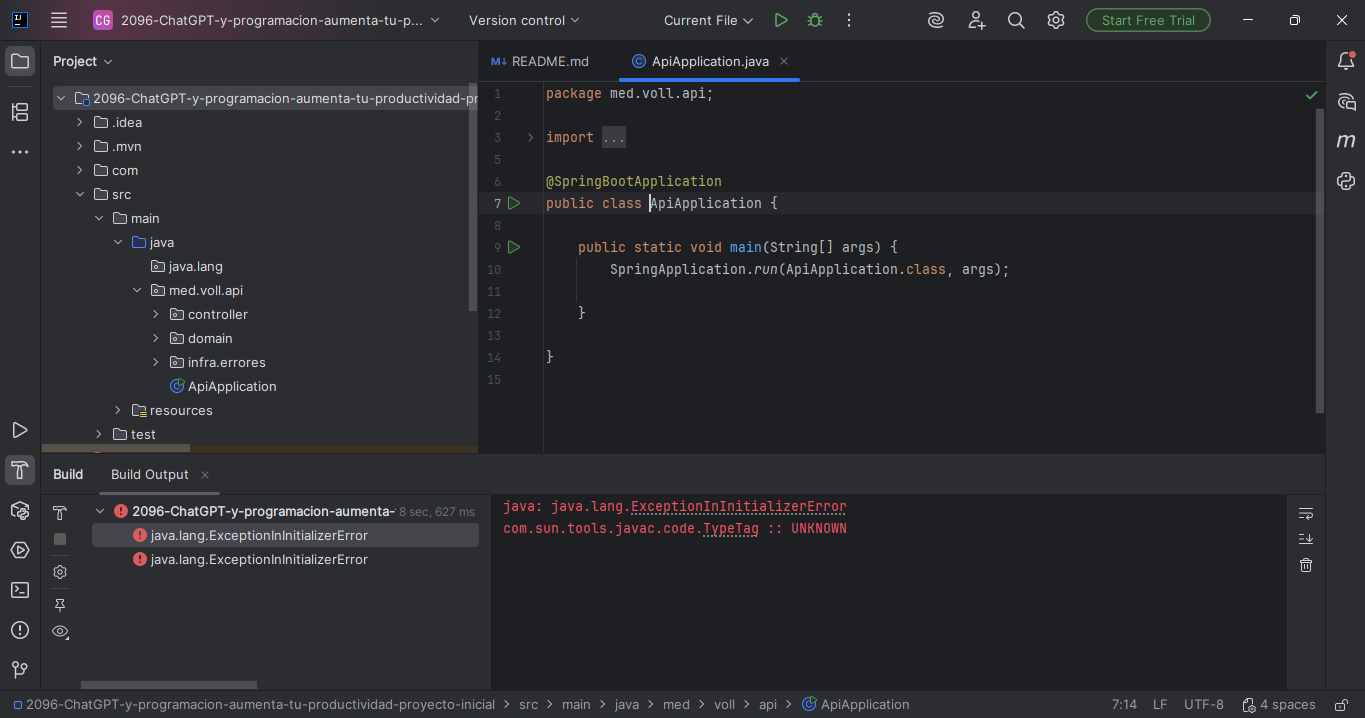
Task: Open More Actions three-dot menu in toolbar
Action: (x=849, y=20)
